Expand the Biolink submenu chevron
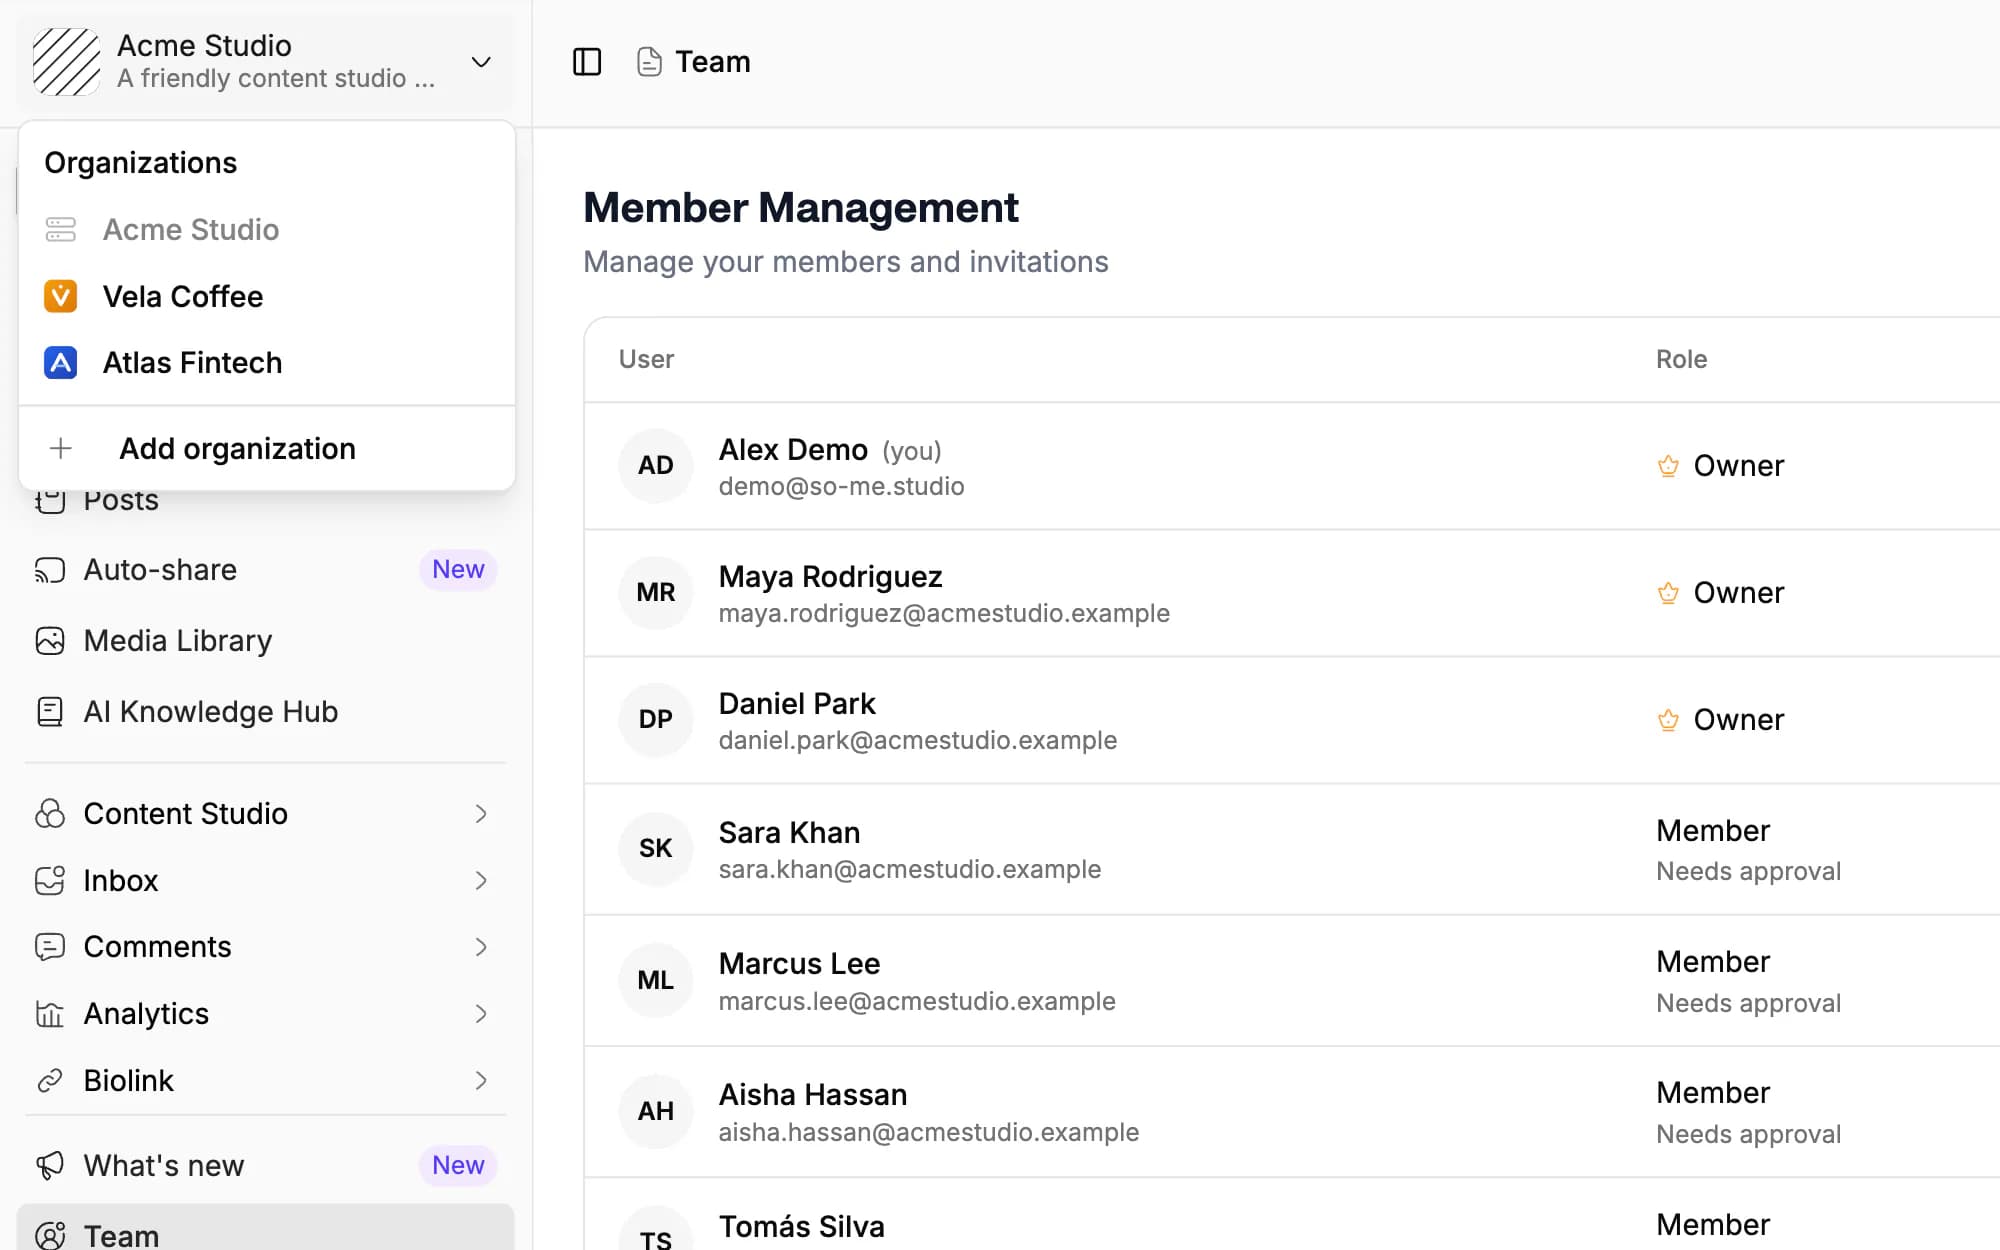2000x1250 pixels. click(481, 1081)
